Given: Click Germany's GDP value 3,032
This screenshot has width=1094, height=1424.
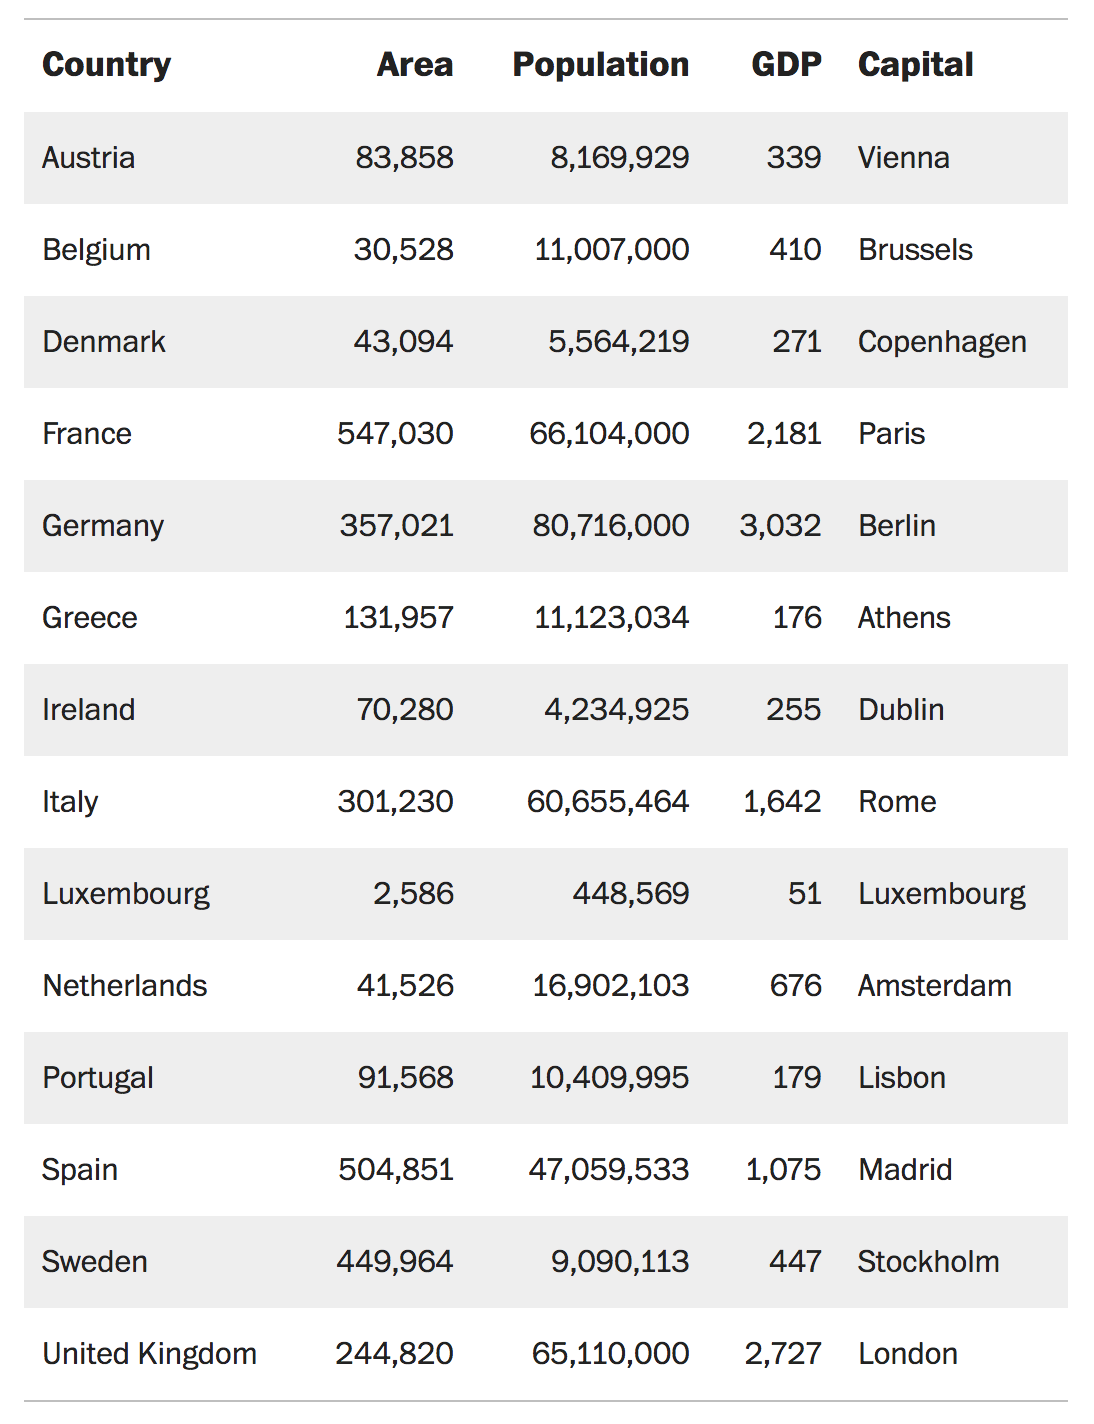Looking at the screenshot, I should pyautogui.click(x=780, y=526).
